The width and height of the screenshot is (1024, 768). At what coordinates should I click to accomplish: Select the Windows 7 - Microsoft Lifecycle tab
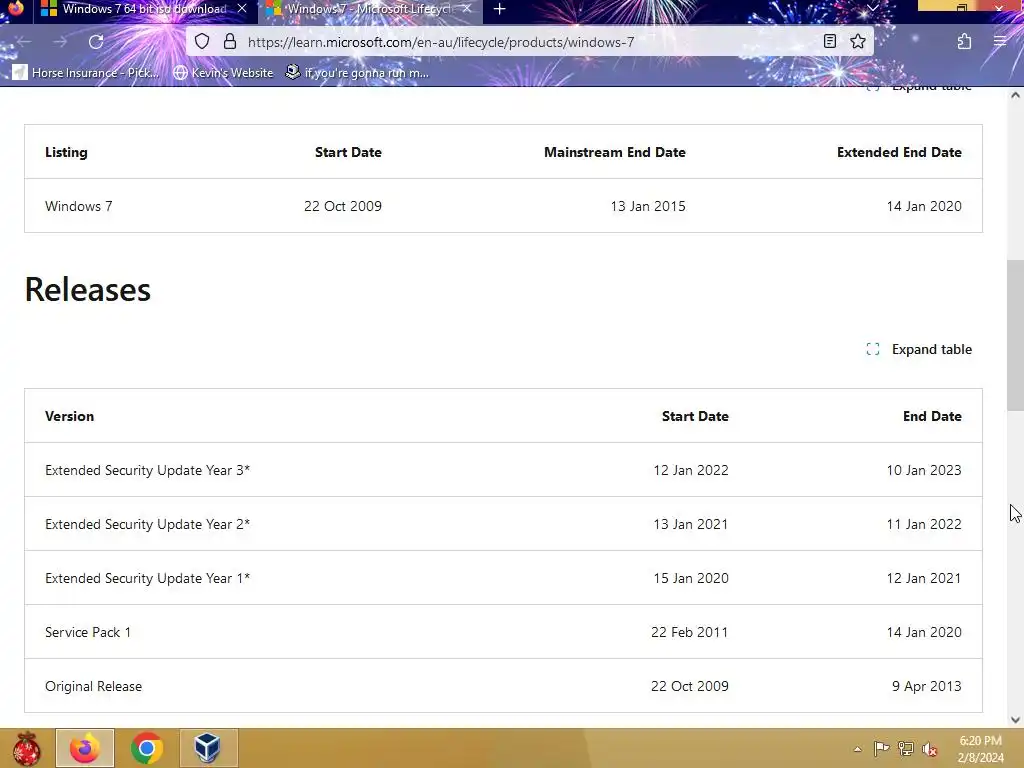tap(370, 9)
